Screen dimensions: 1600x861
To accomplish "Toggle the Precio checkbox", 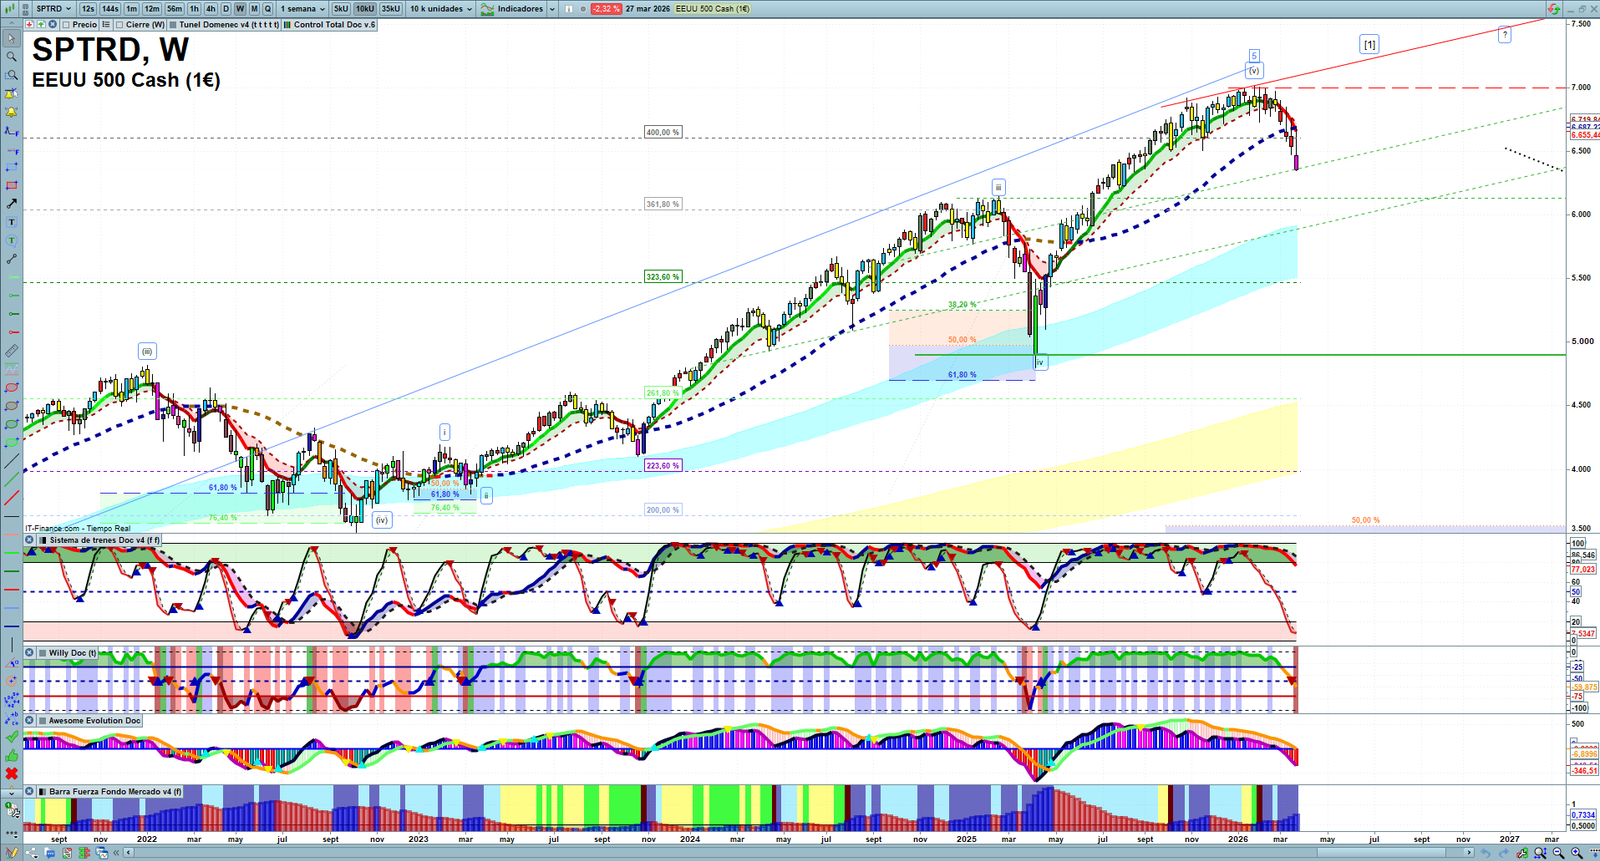I will (x=66, y=25).
